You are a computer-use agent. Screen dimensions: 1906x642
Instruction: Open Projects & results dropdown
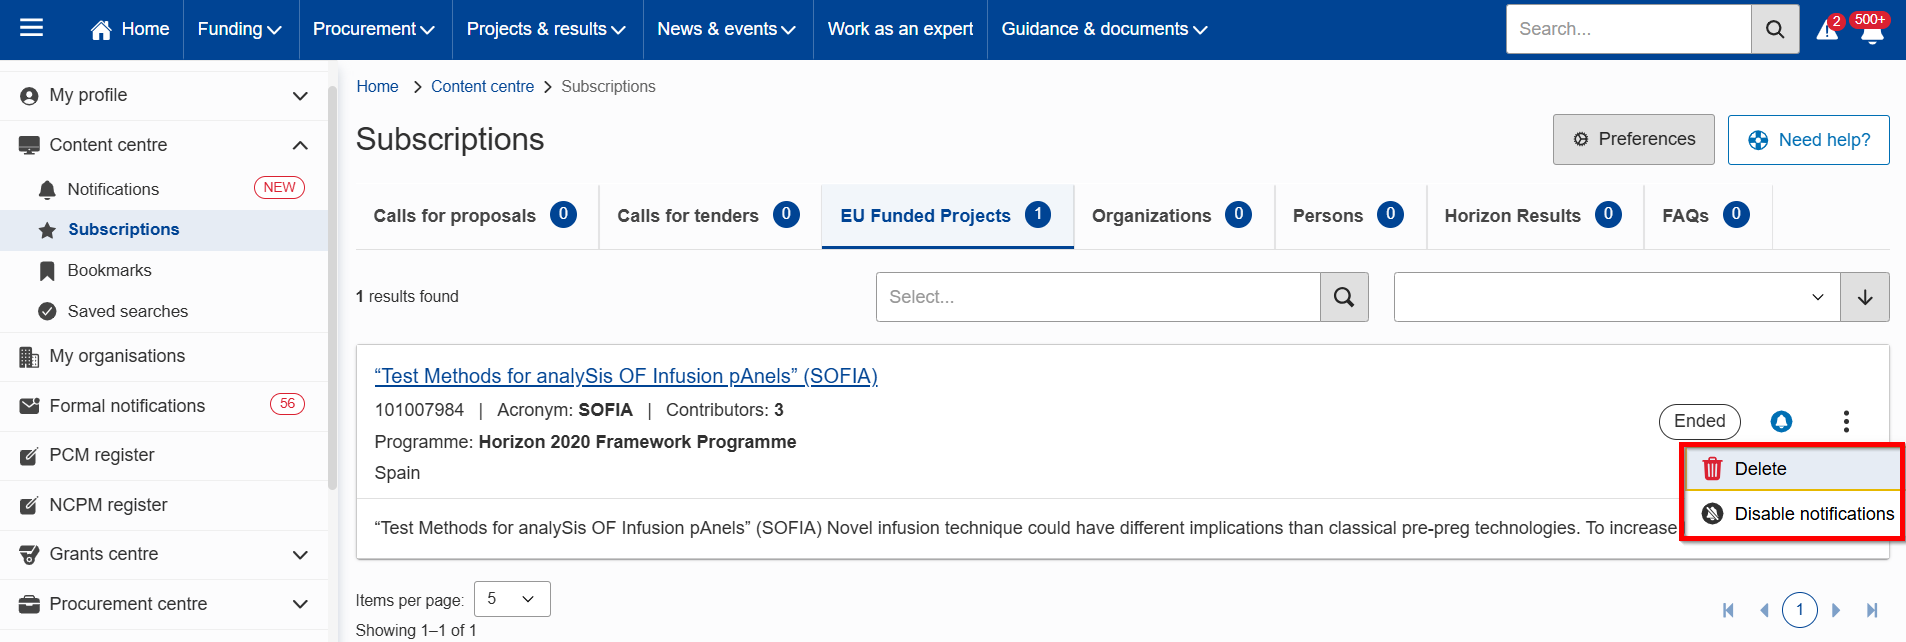coord(546,29)
